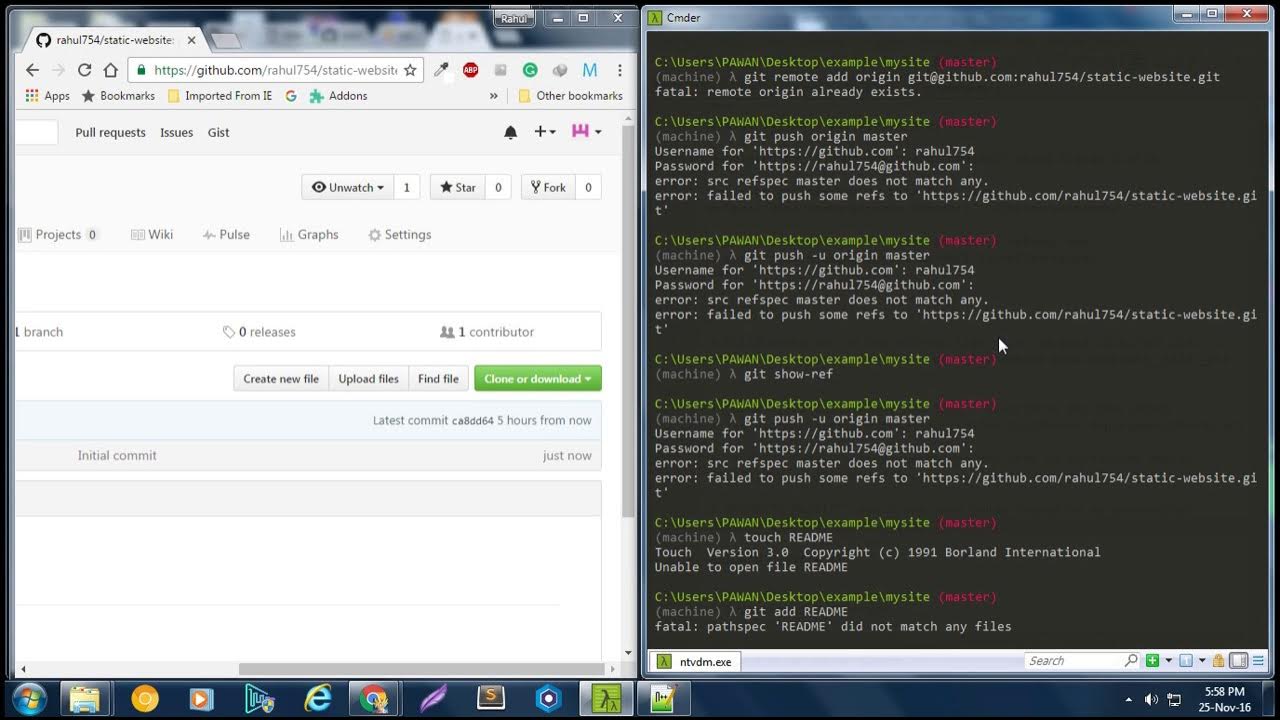Open the Pull requests page
The width and height of the screenshot is (1280, 720).
110,132
